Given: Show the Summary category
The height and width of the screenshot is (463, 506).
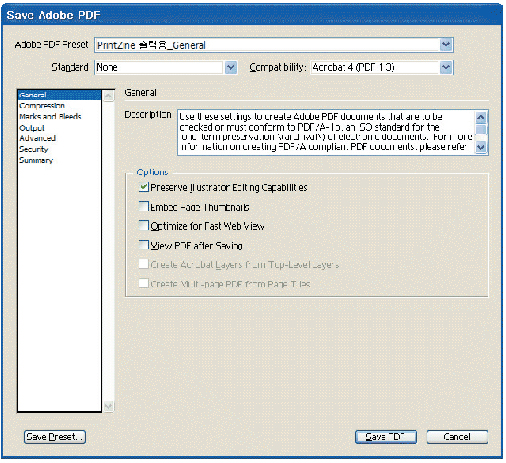Looking at the screenshot, I should click(36, 160).
